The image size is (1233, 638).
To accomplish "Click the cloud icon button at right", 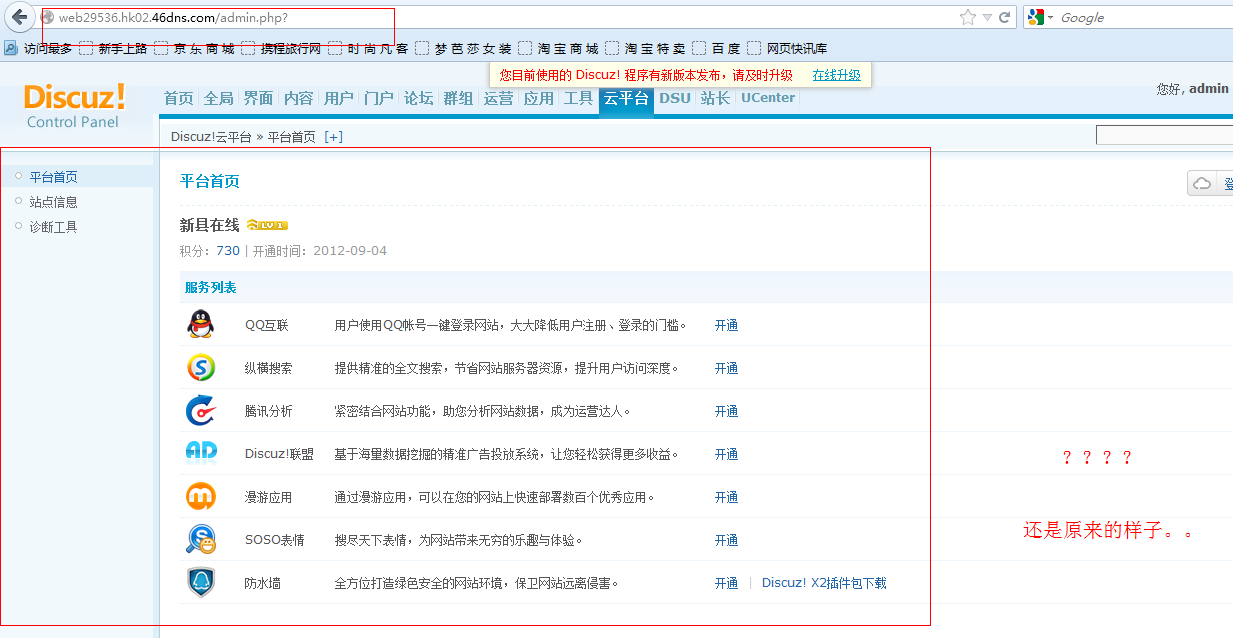I will 1202,184.
